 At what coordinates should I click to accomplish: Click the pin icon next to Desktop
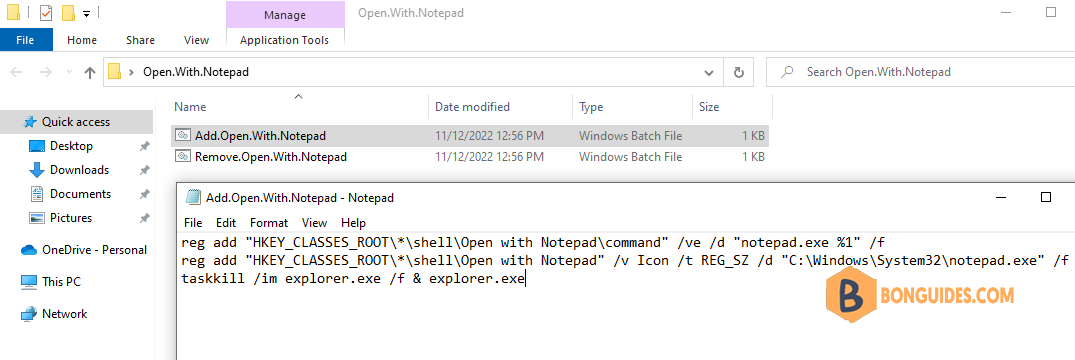[x=144, y=146]
